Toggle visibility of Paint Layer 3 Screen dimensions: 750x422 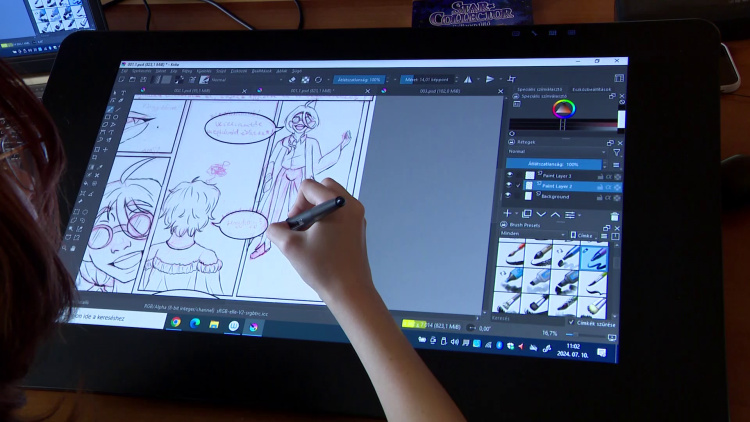[510, 175]
